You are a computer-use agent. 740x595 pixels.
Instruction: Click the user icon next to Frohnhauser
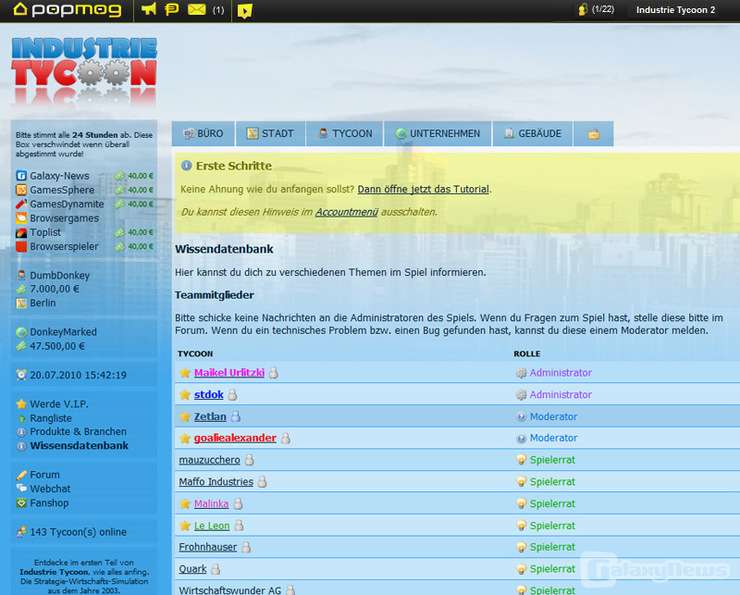[x=246, y=547]
